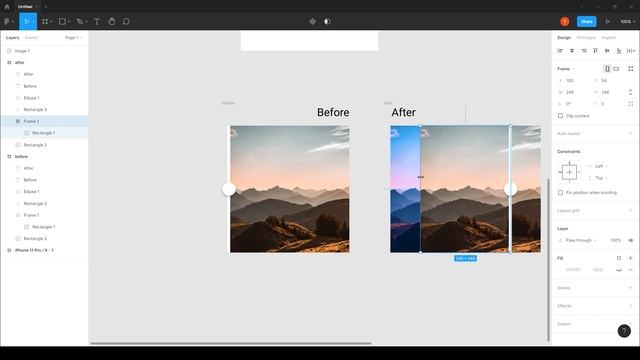The height and width of the screenshot is (360, 640).
Task: Click the vertical canvas scrollbar
Action: click(548, 259)
